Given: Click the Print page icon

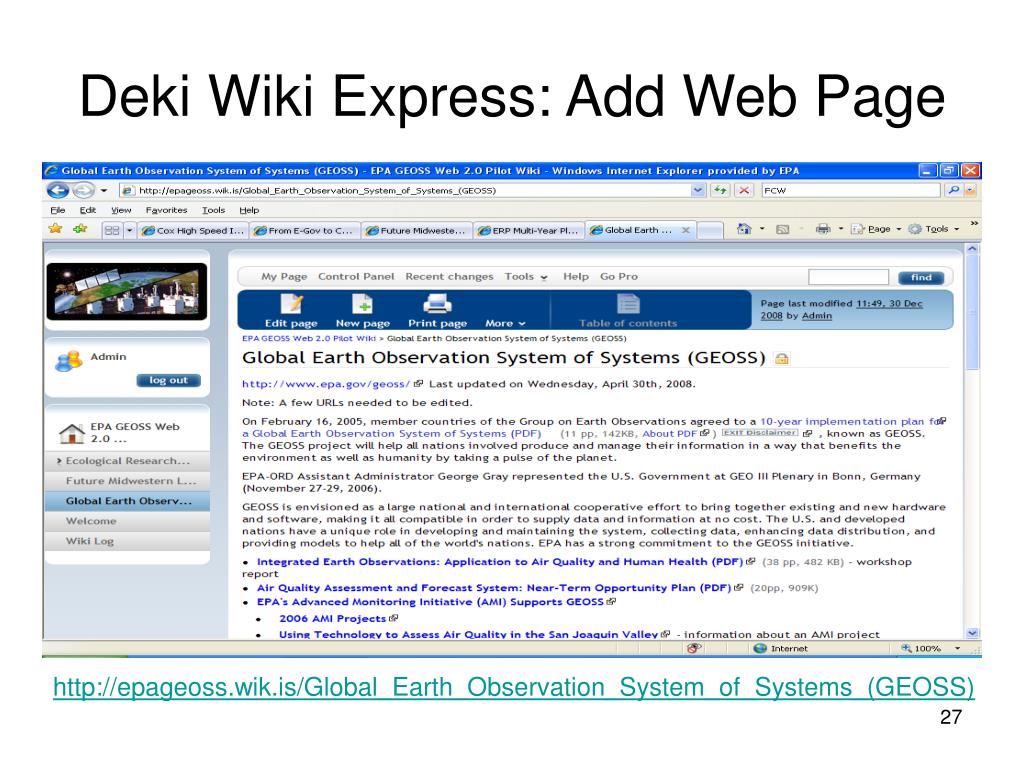Looking at the screenshot, I should pos(437,304).
